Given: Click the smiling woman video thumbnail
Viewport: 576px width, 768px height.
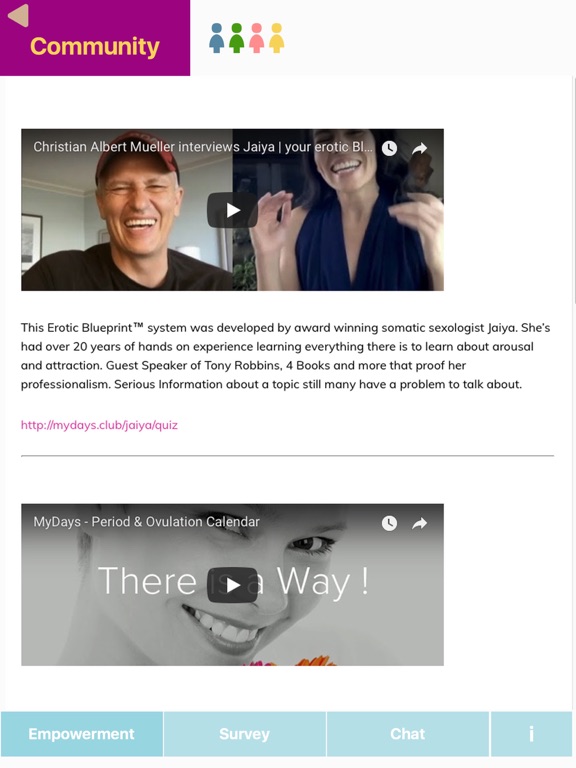Looking at the screenshot, I should (233, 585).
